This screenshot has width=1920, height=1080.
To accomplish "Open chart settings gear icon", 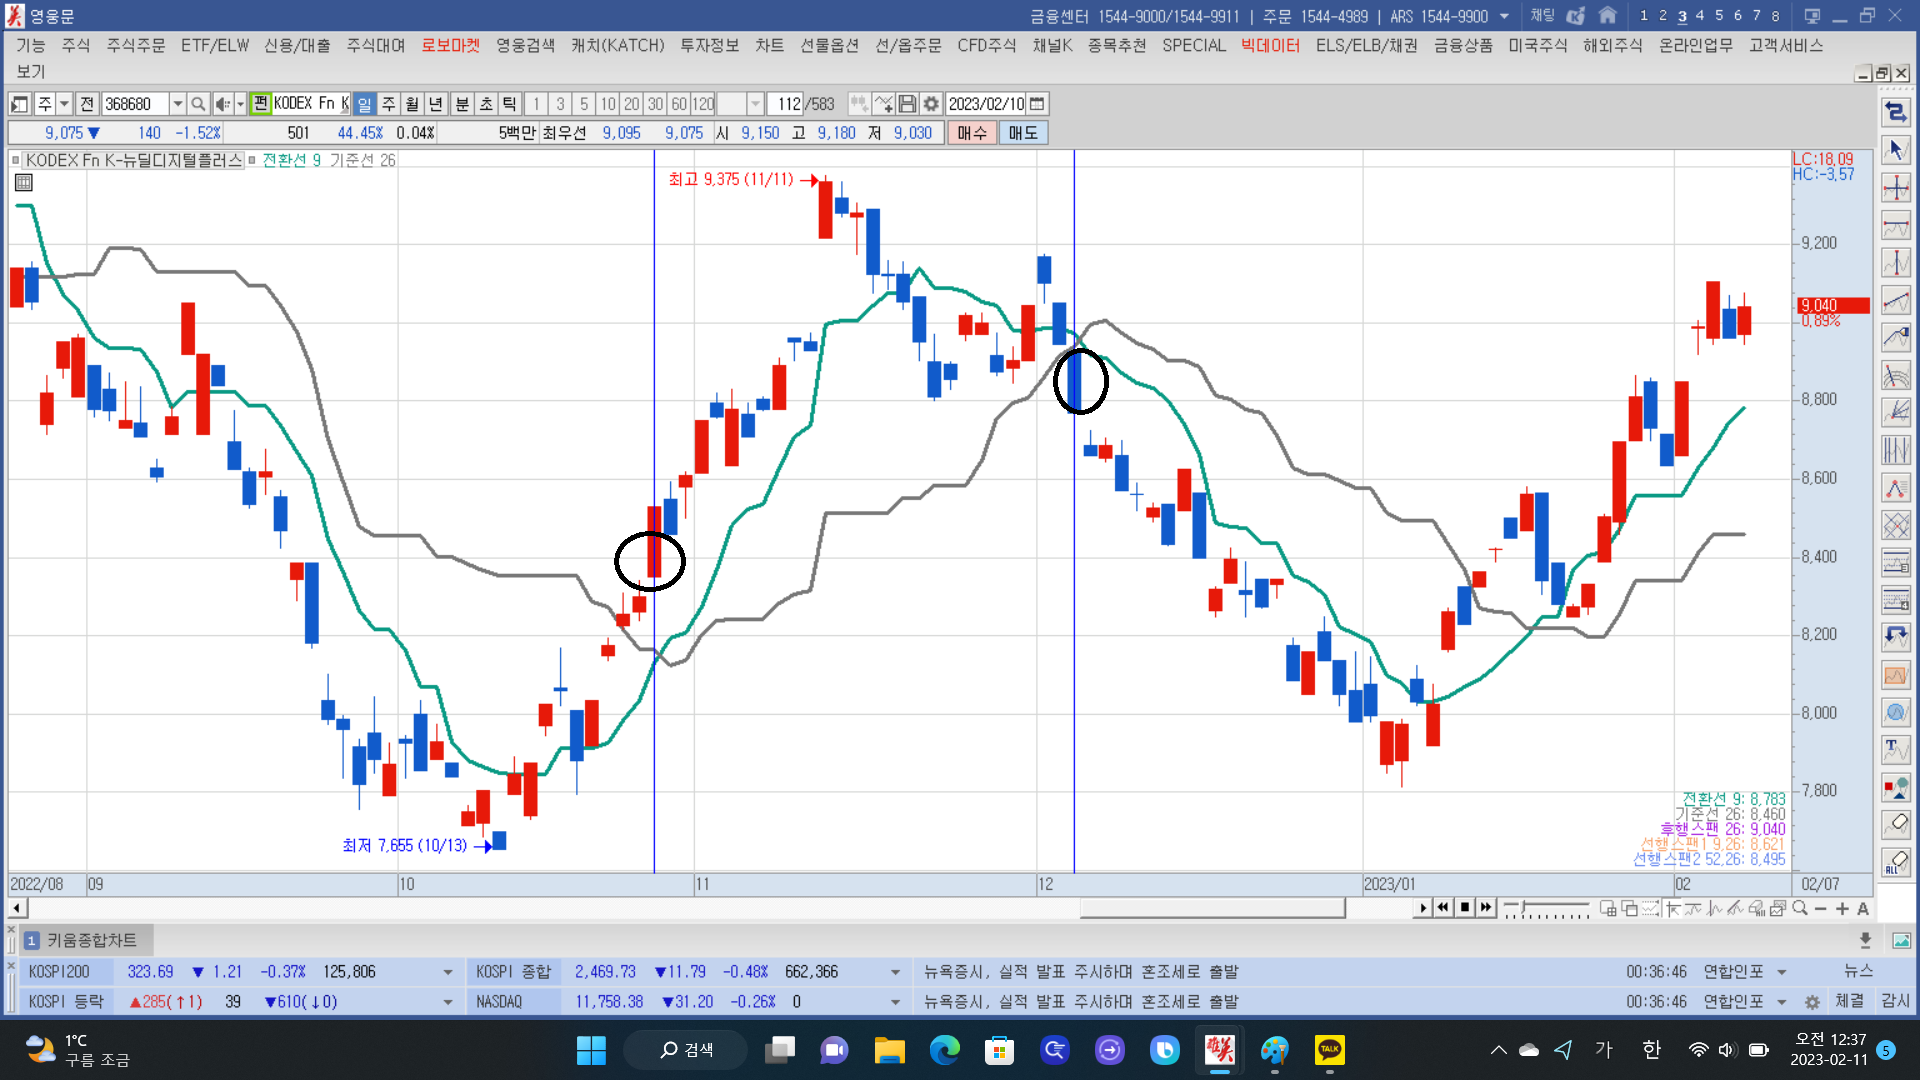I will pyautogui.click(x=931, y=104).
